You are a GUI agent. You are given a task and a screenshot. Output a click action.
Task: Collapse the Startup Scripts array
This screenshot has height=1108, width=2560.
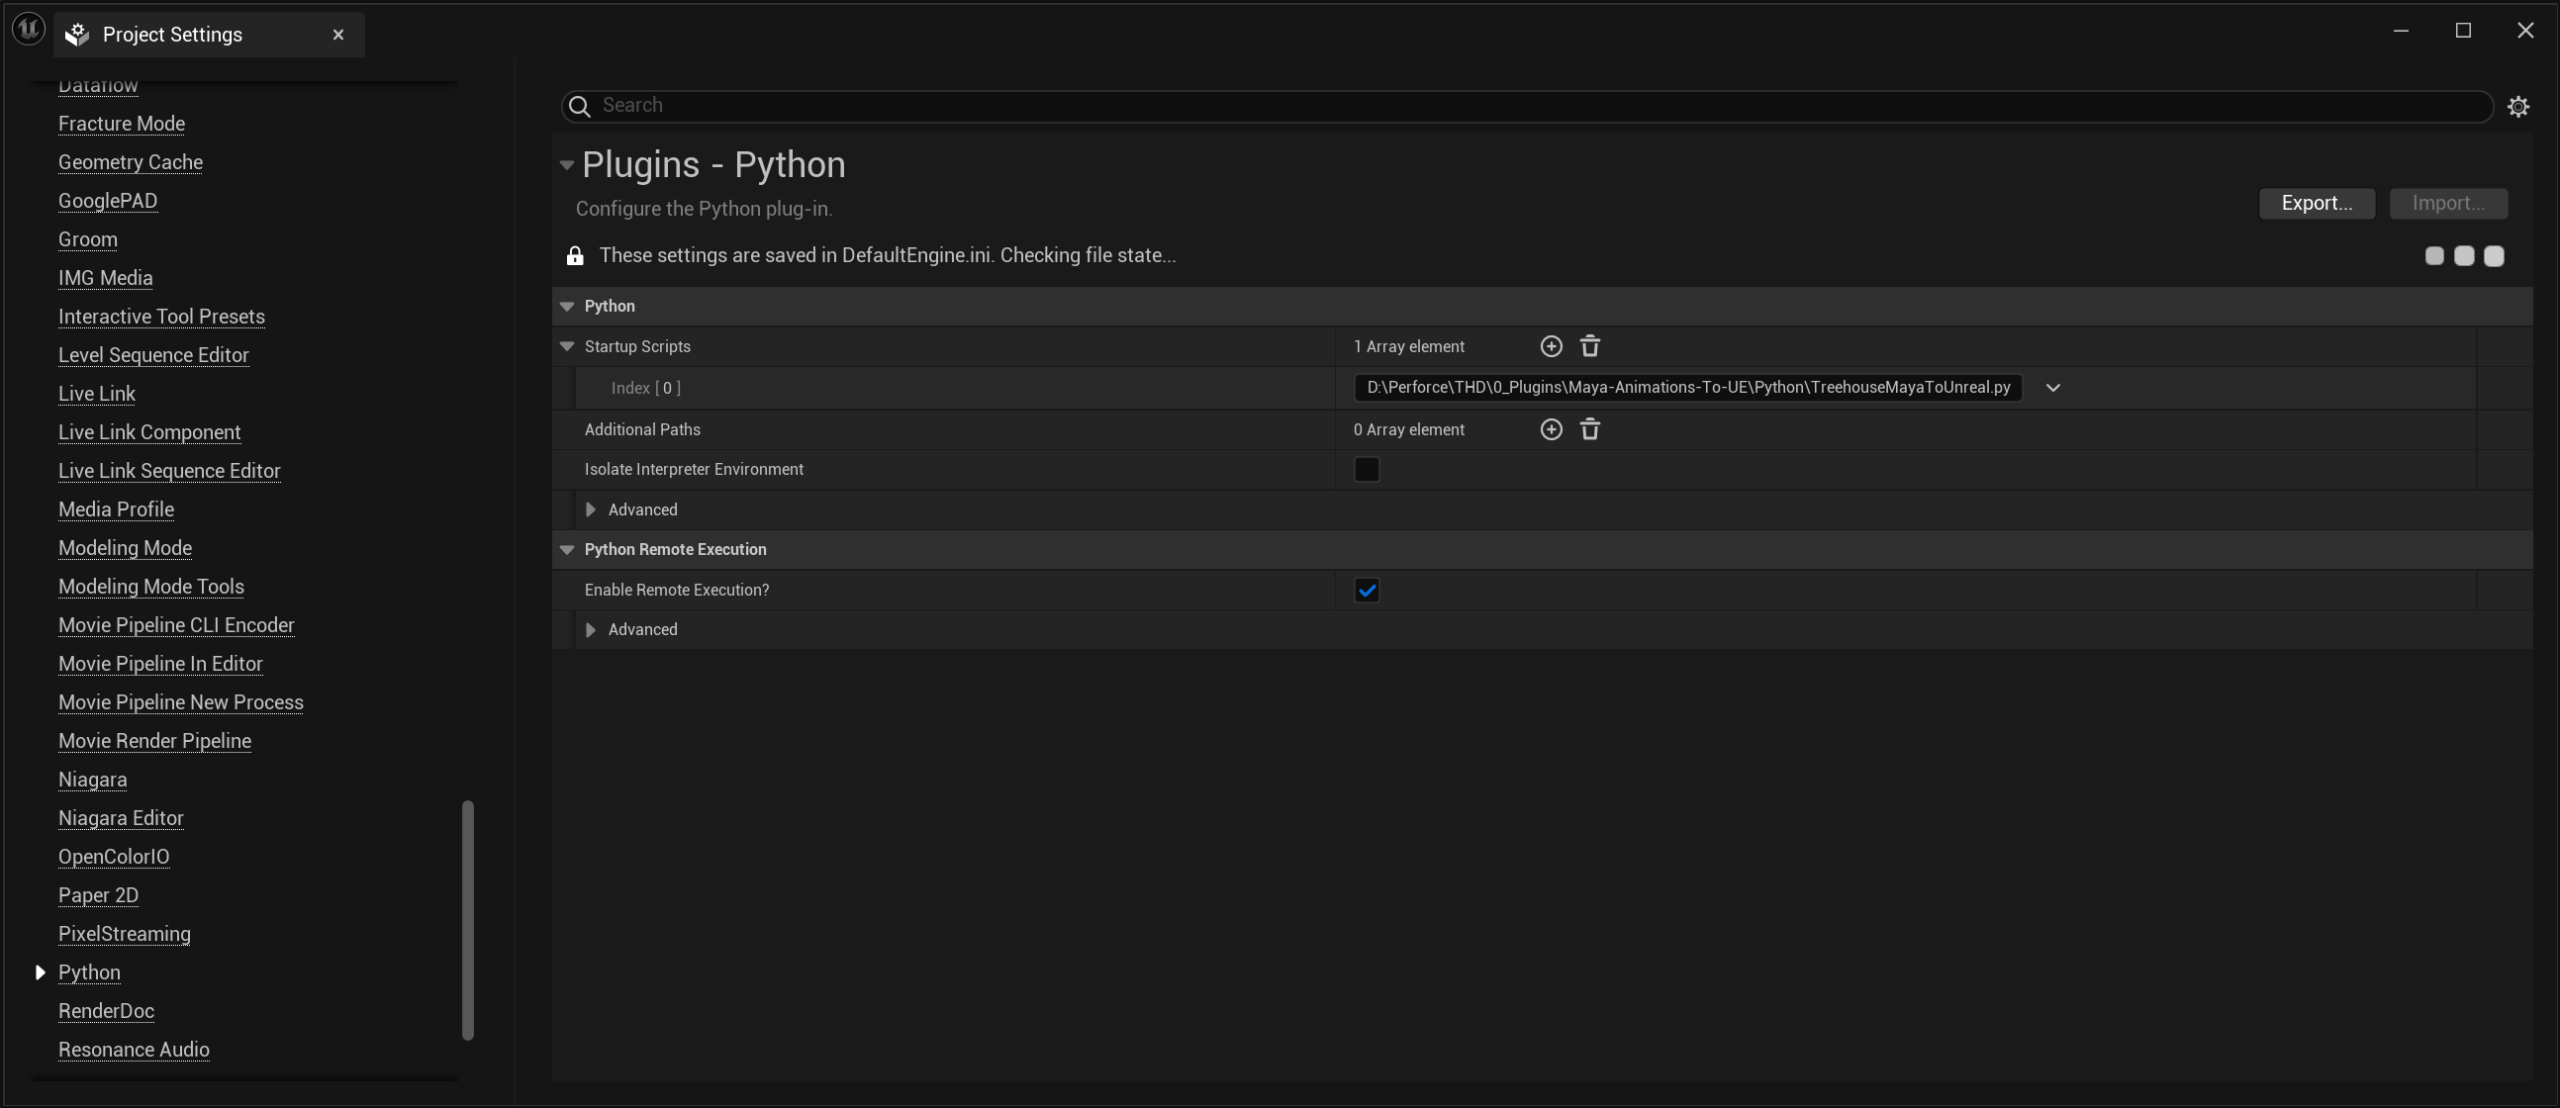click(567, 346)
